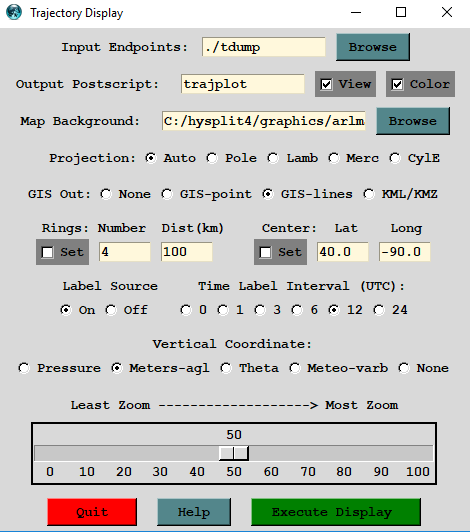
Task: Select the Lamb projection option
Action: pos(293,158)
